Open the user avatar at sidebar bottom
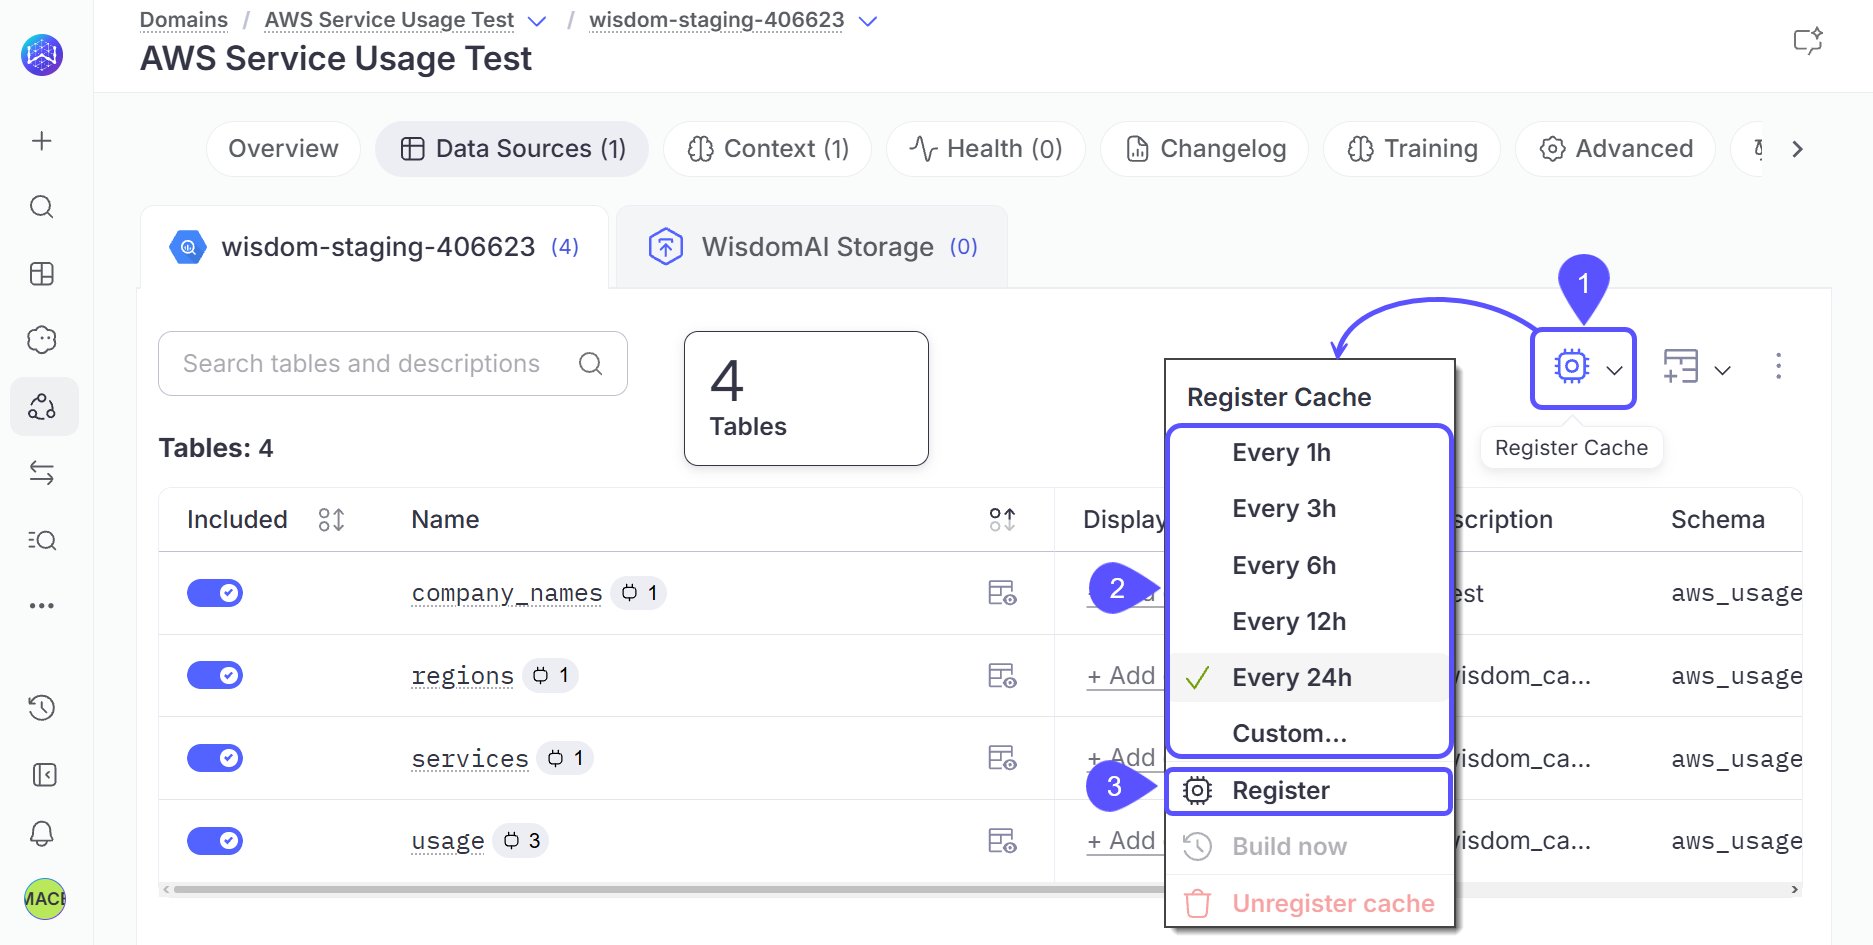This screenshot has height=945, width=1873. pos(44,898)
